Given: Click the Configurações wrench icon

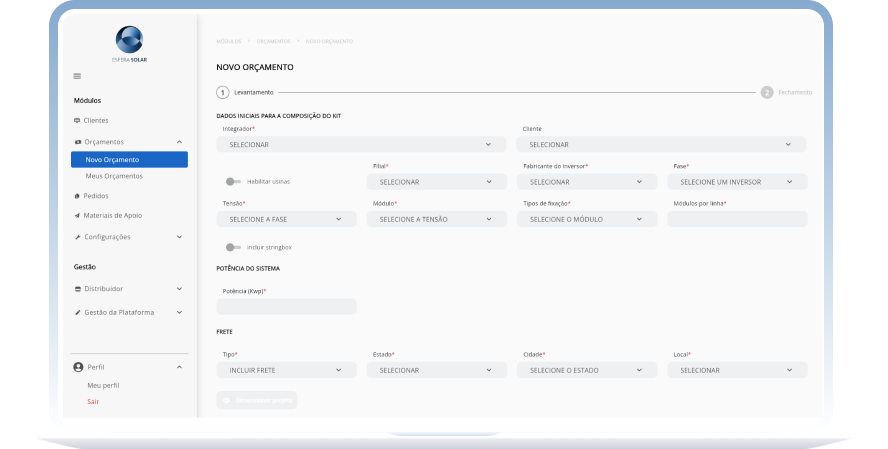Looking at the screenshot, I should coord(77,237).
